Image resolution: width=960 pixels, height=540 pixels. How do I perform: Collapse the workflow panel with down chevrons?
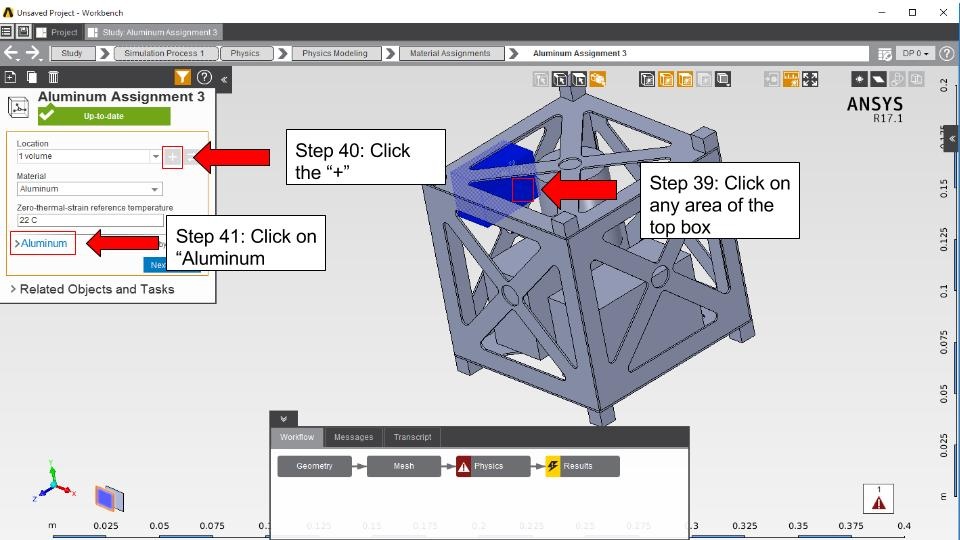point(283,419)
